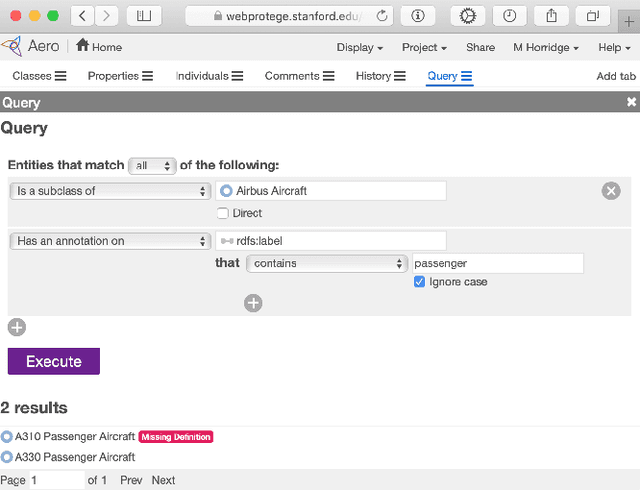
Task: Click the class icon of A310 Passenger Aircraft
Action: tap(7, 437)
